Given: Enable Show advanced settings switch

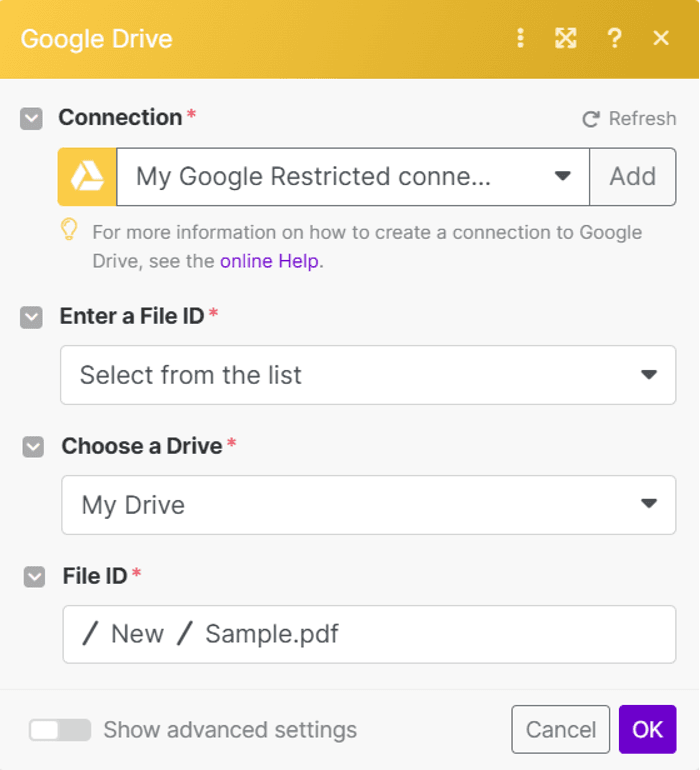Looking at the screenshot, I should (x=60, y=730).
